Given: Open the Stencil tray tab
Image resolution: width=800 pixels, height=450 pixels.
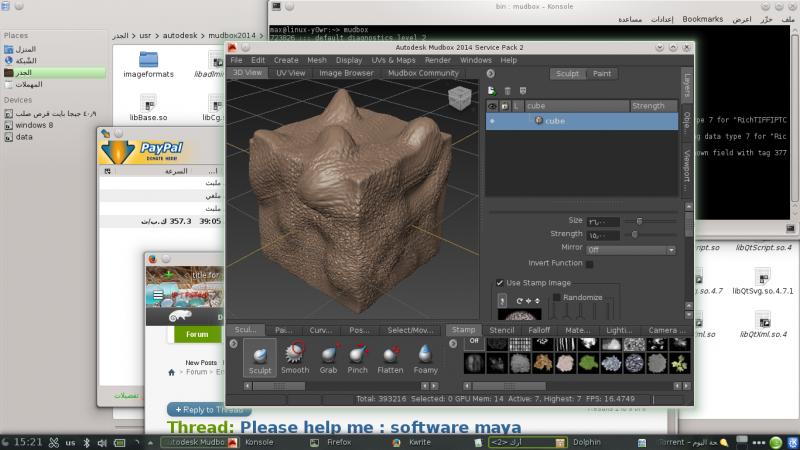Looking at the screenshot, I should click(x=502, y=330).
